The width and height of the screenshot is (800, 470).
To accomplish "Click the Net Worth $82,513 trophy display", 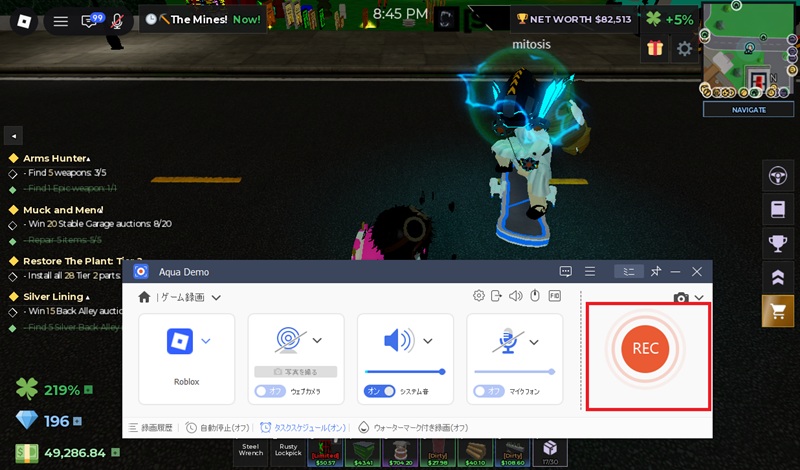I will tap(573, 19).
